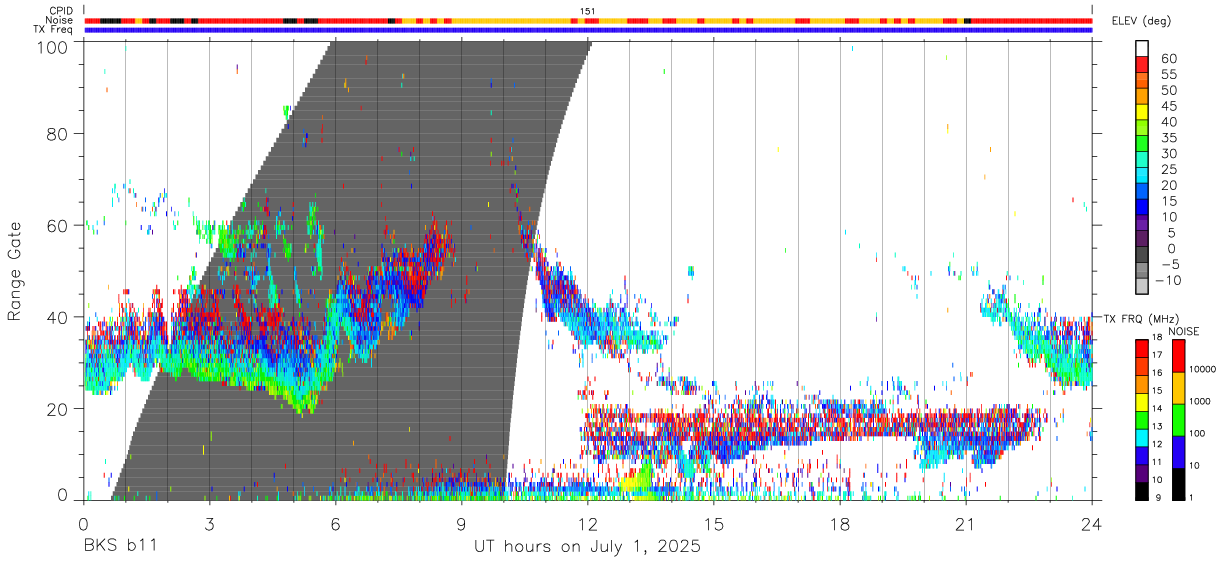The width and height of the screenshot is (1228, 567).
Task: Select the noise level color scale bar
Action: coord(1180,419)
